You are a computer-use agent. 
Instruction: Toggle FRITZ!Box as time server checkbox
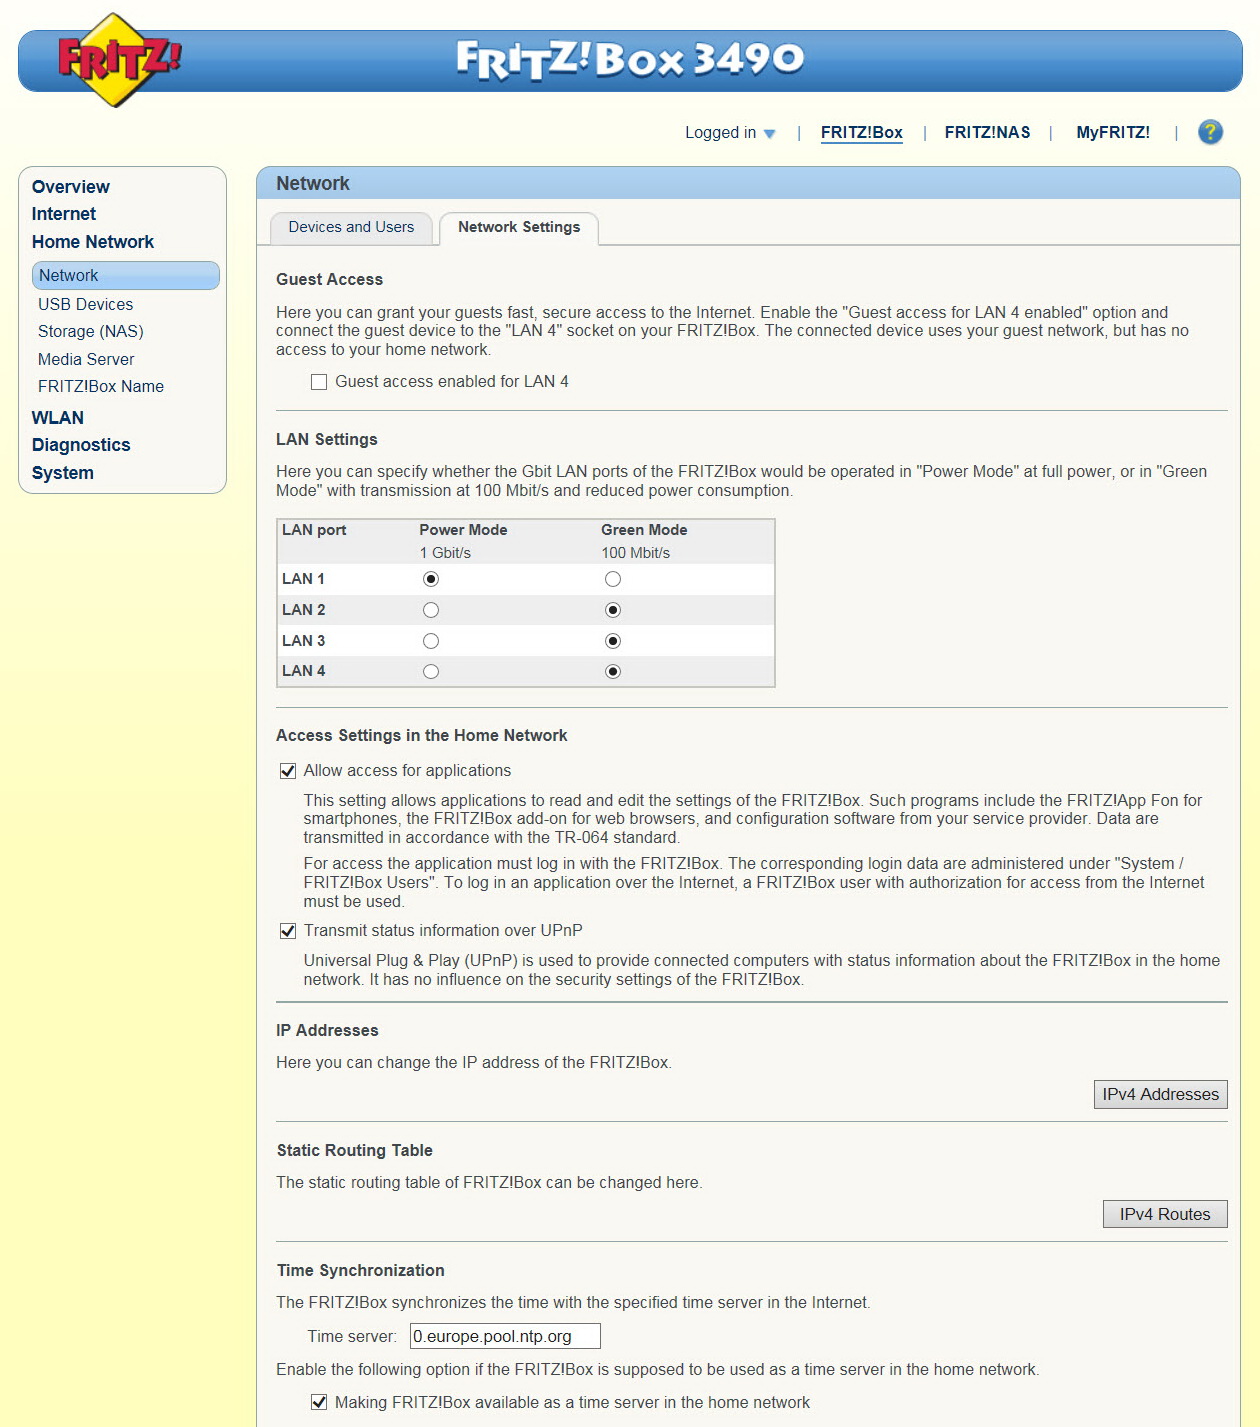click(319, 1403)
